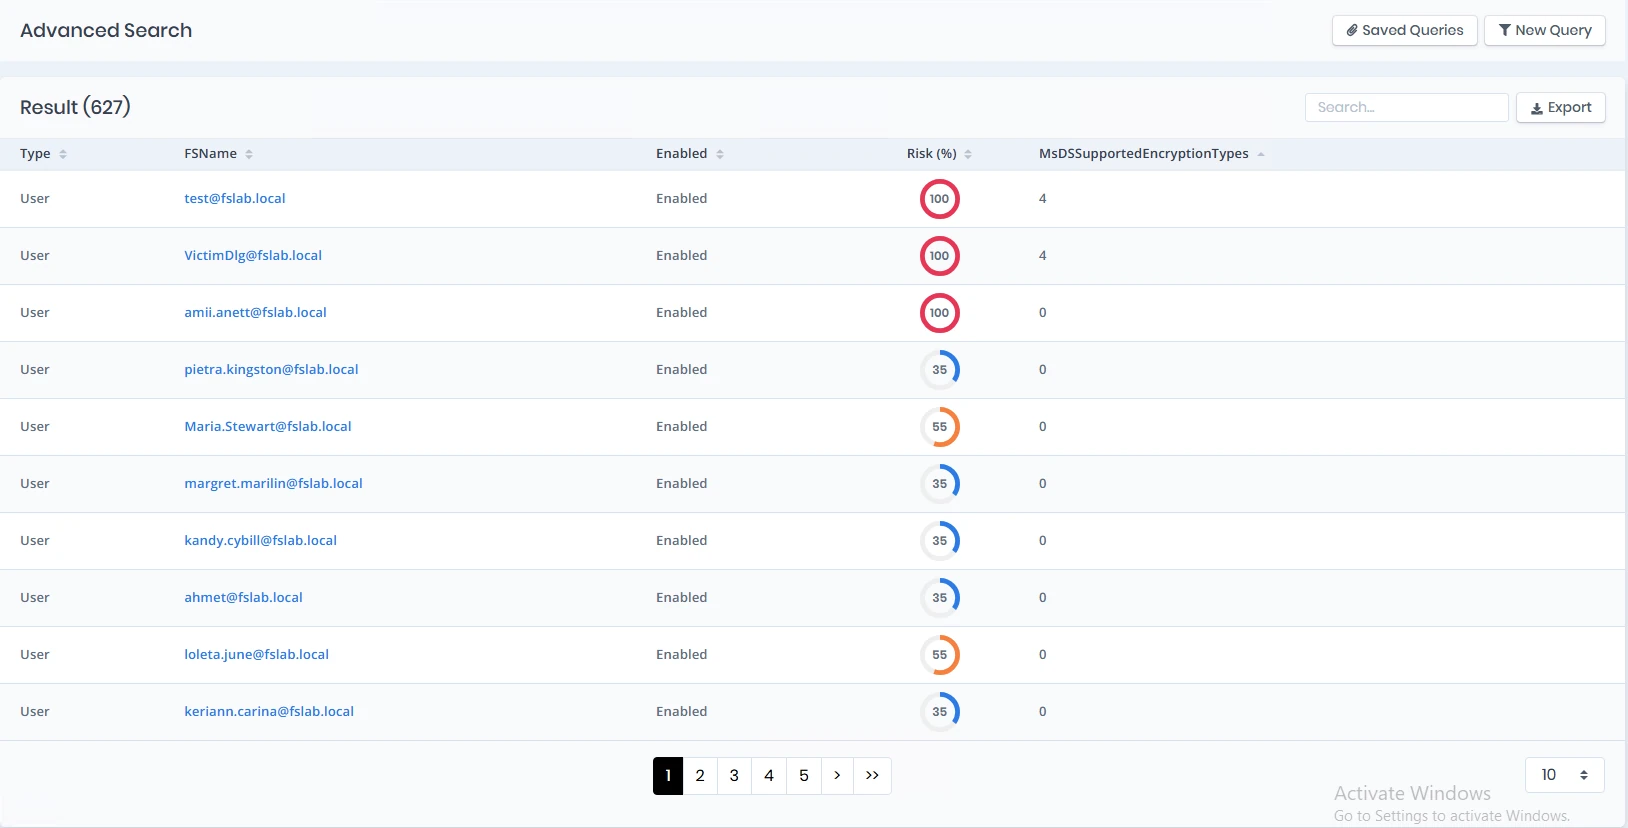The image size is (1628, 828).
Task: Click Result (627) heading
Action: [x=76, y=107]
